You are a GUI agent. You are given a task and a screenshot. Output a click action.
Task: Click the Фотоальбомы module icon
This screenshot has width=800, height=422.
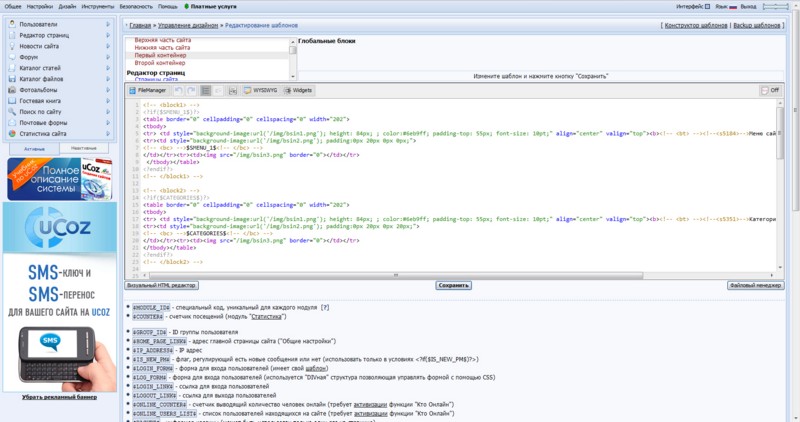[x=11, y=89]
